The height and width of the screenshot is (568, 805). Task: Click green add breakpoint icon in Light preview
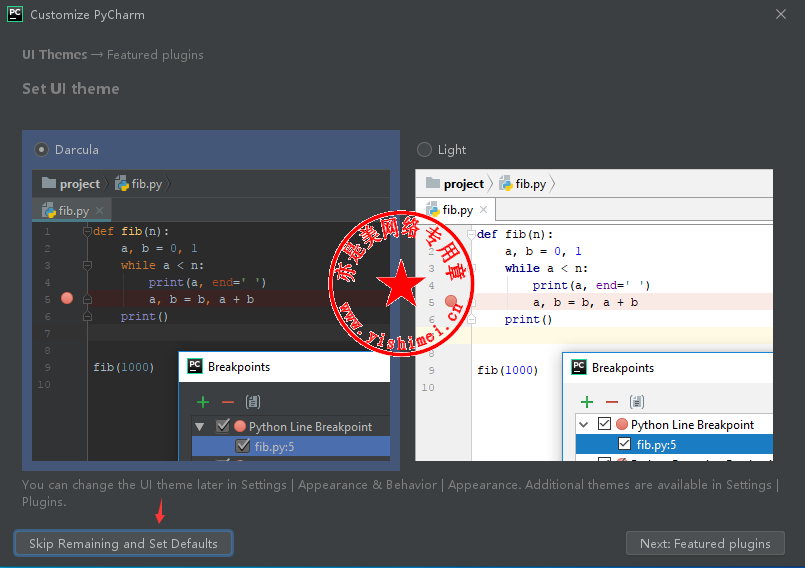[x=587, y=402]
